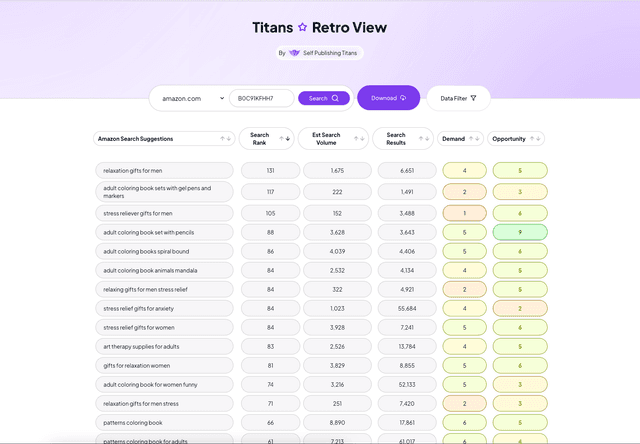Sort Amazon Search Suggestions ascending with up arrow

pyautogui.click(x=222, y=139)
